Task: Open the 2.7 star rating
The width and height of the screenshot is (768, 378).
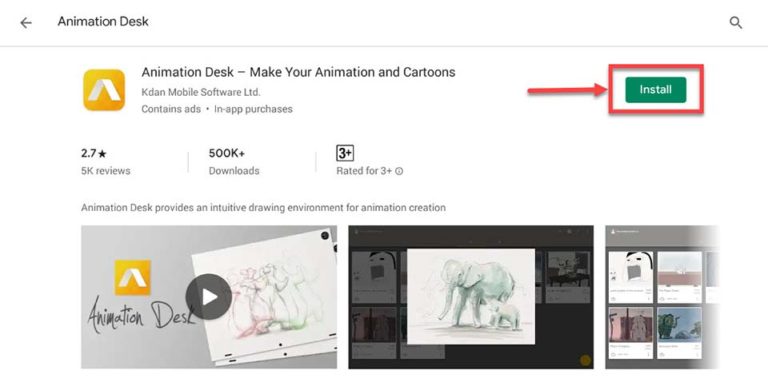Action: click(x=94, y=153)
